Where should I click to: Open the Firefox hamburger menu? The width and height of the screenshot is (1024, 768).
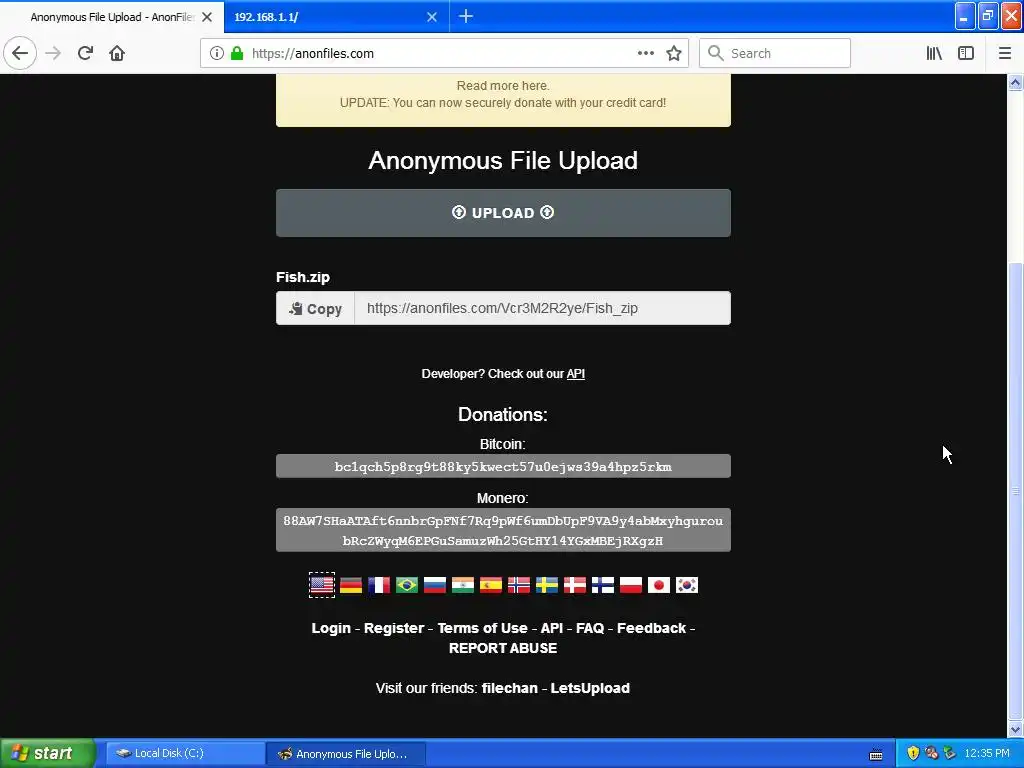pyautogui.click(x=1004, y=54)
